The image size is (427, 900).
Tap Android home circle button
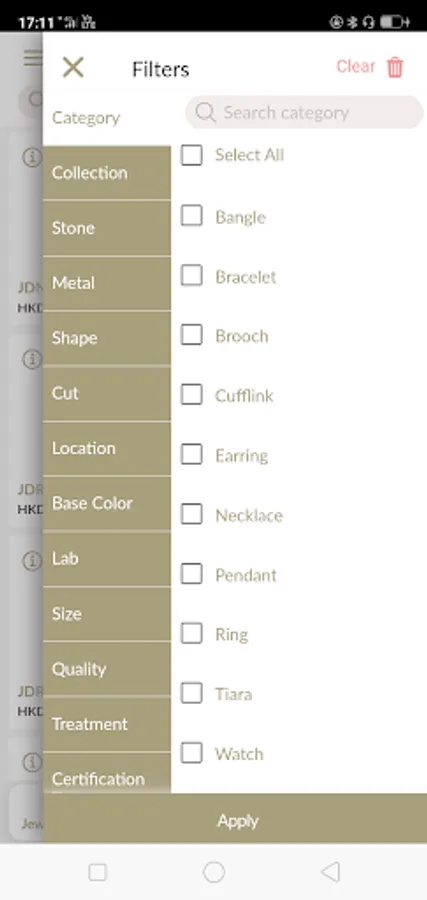pos(214,872)
